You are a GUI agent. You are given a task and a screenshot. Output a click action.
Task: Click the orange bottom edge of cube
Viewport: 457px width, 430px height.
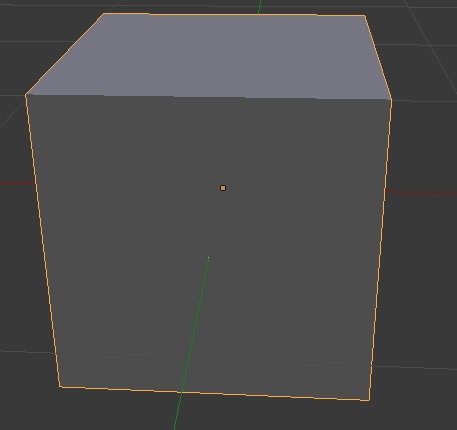pyautogui.click(x=214, y=393)
